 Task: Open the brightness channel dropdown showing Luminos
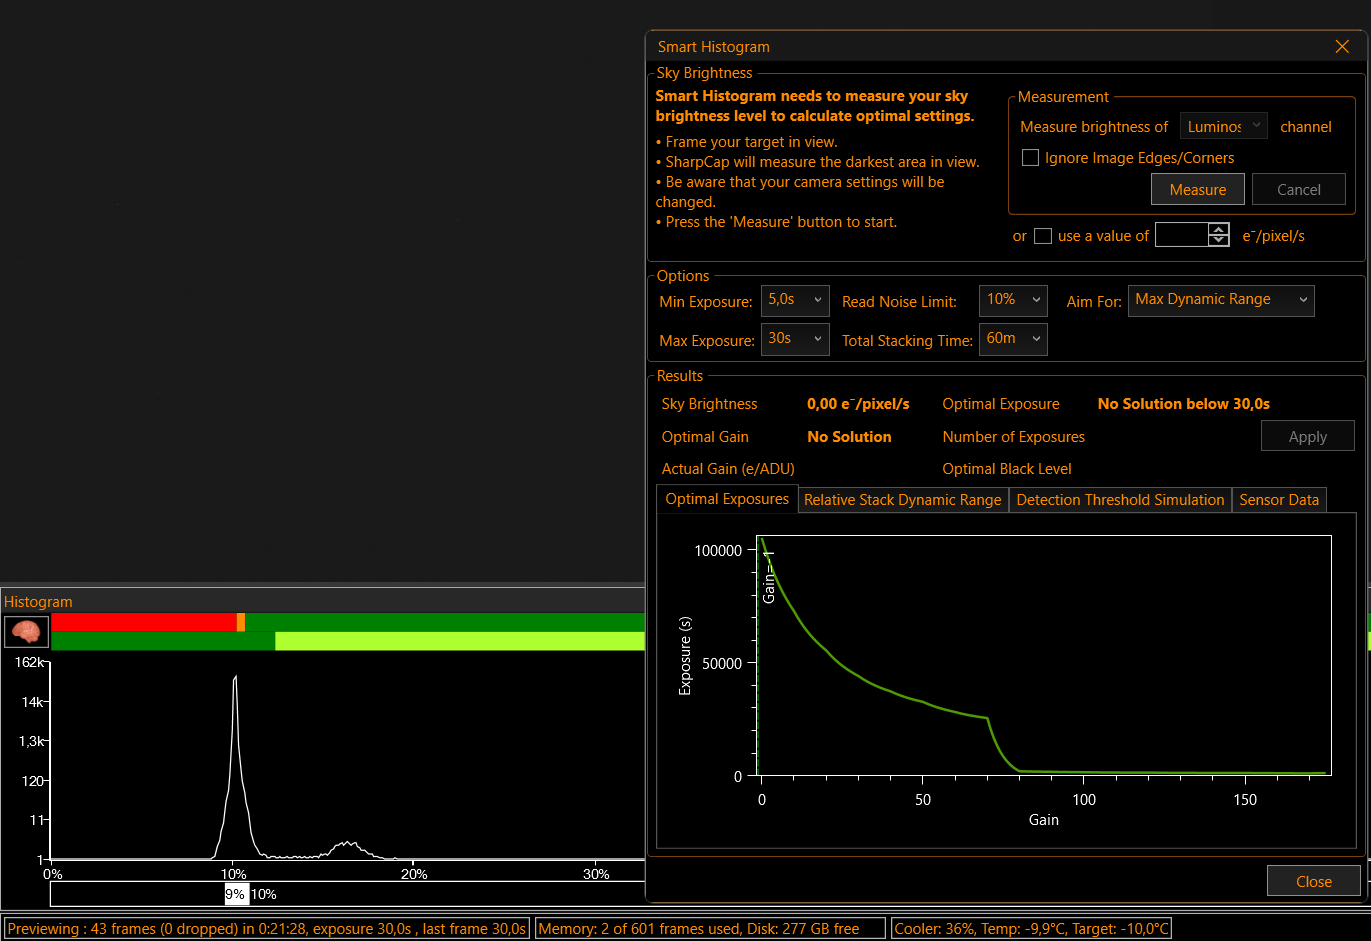1224,126
